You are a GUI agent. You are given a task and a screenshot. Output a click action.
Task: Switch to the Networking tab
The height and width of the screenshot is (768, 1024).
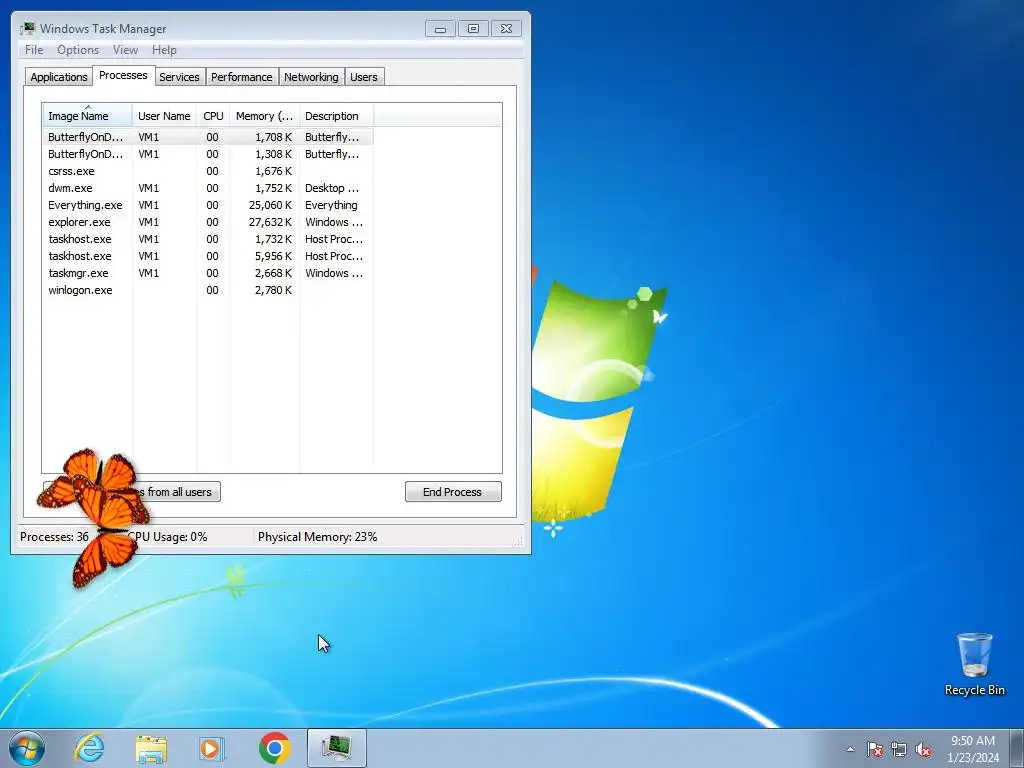(311, 77)
